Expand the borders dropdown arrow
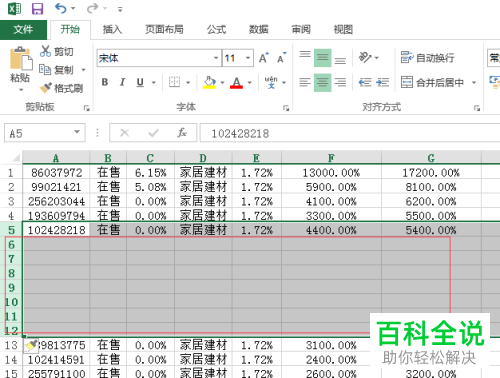500x378 pixels. (x=188, y=82)
